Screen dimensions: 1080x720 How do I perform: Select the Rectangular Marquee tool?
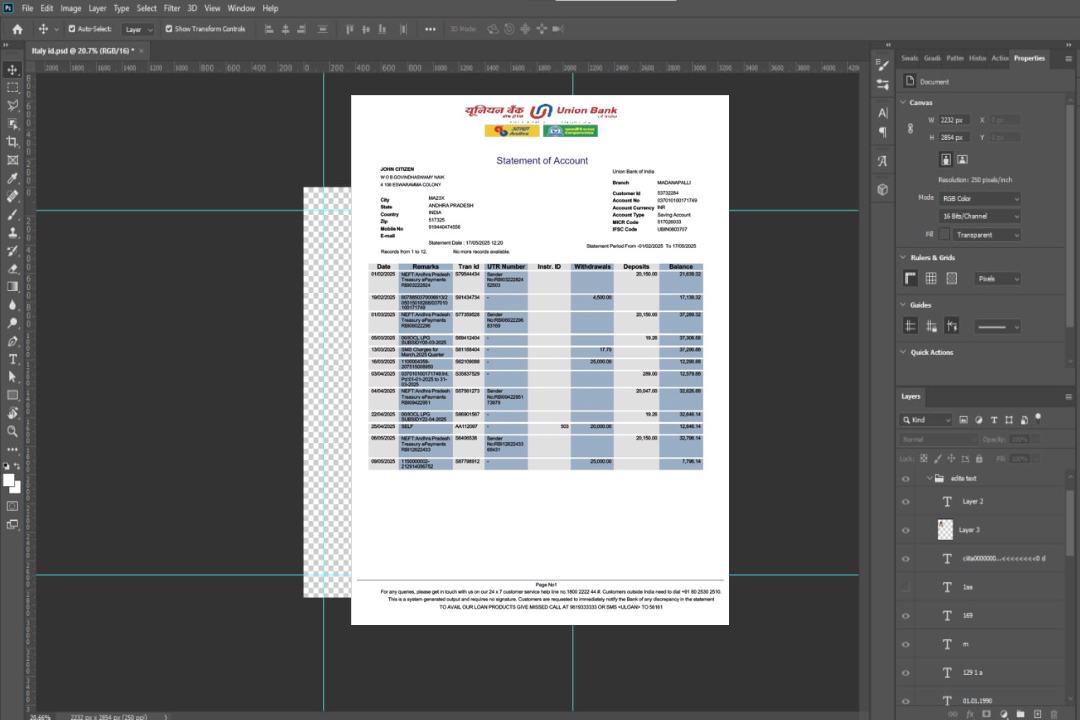[12, 88]
